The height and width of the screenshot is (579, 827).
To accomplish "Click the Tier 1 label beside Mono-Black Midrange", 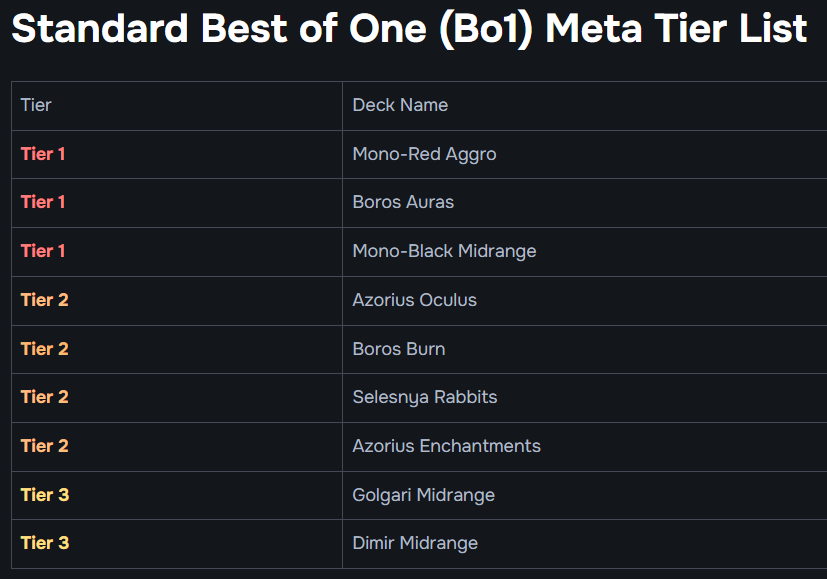I will [x=43, y=251].
